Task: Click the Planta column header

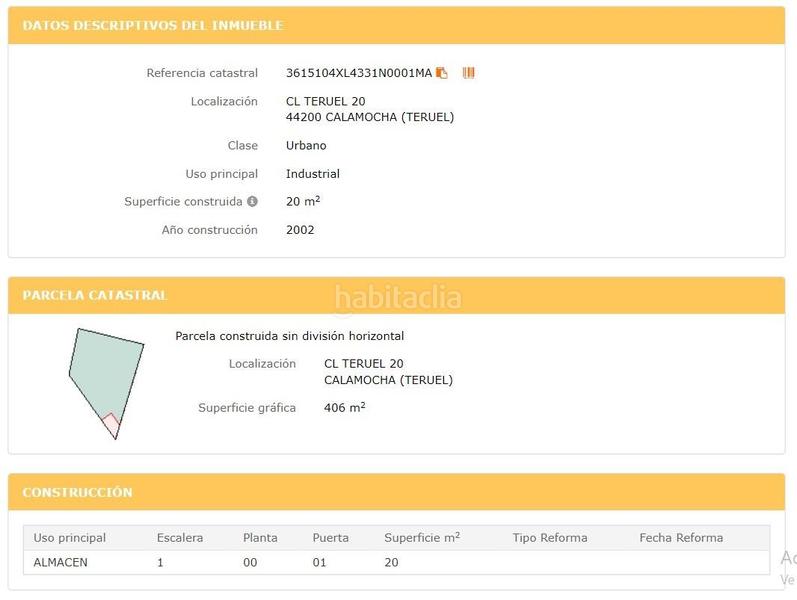Action: 260,537
